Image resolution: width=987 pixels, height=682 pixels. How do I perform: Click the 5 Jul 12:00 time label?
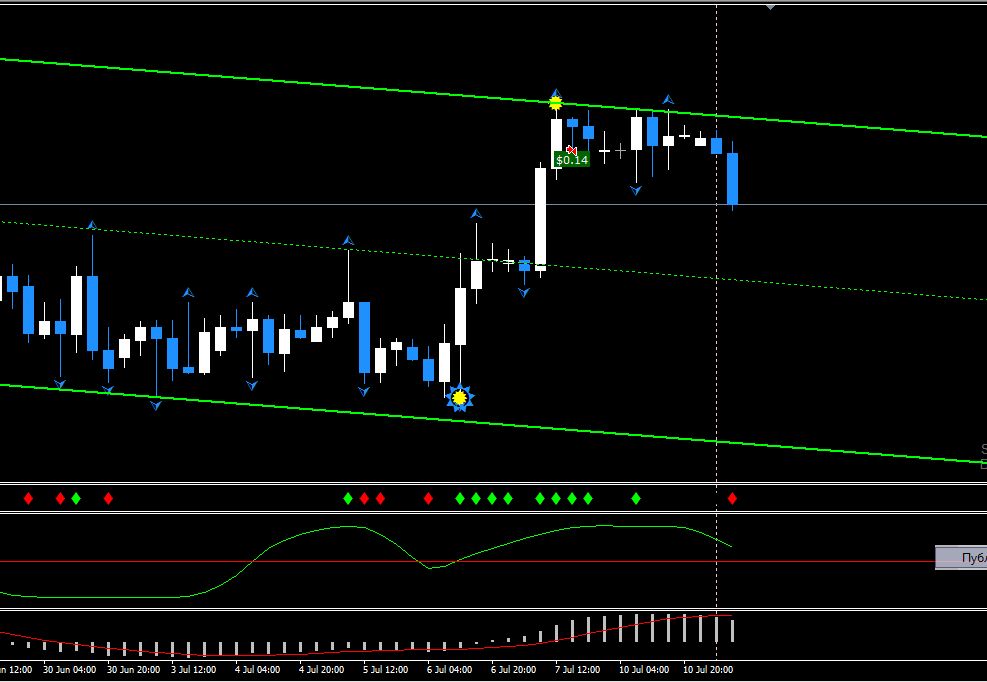click(385, 669)
